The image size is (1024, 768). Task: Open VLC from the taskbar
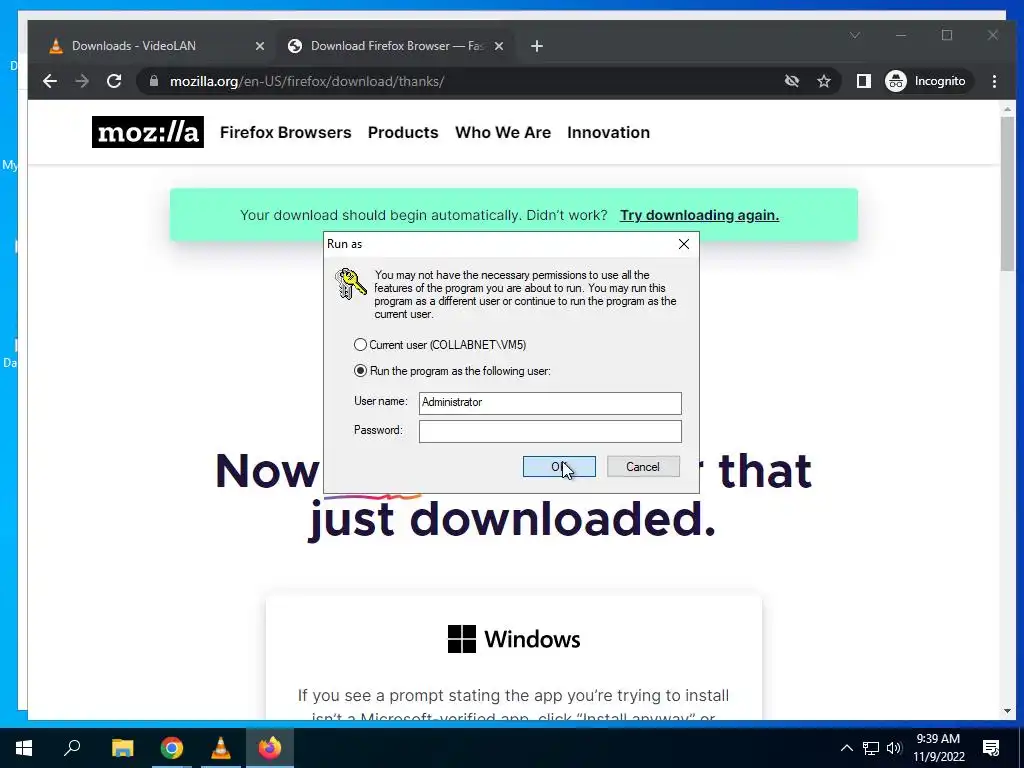click(221, 748)
